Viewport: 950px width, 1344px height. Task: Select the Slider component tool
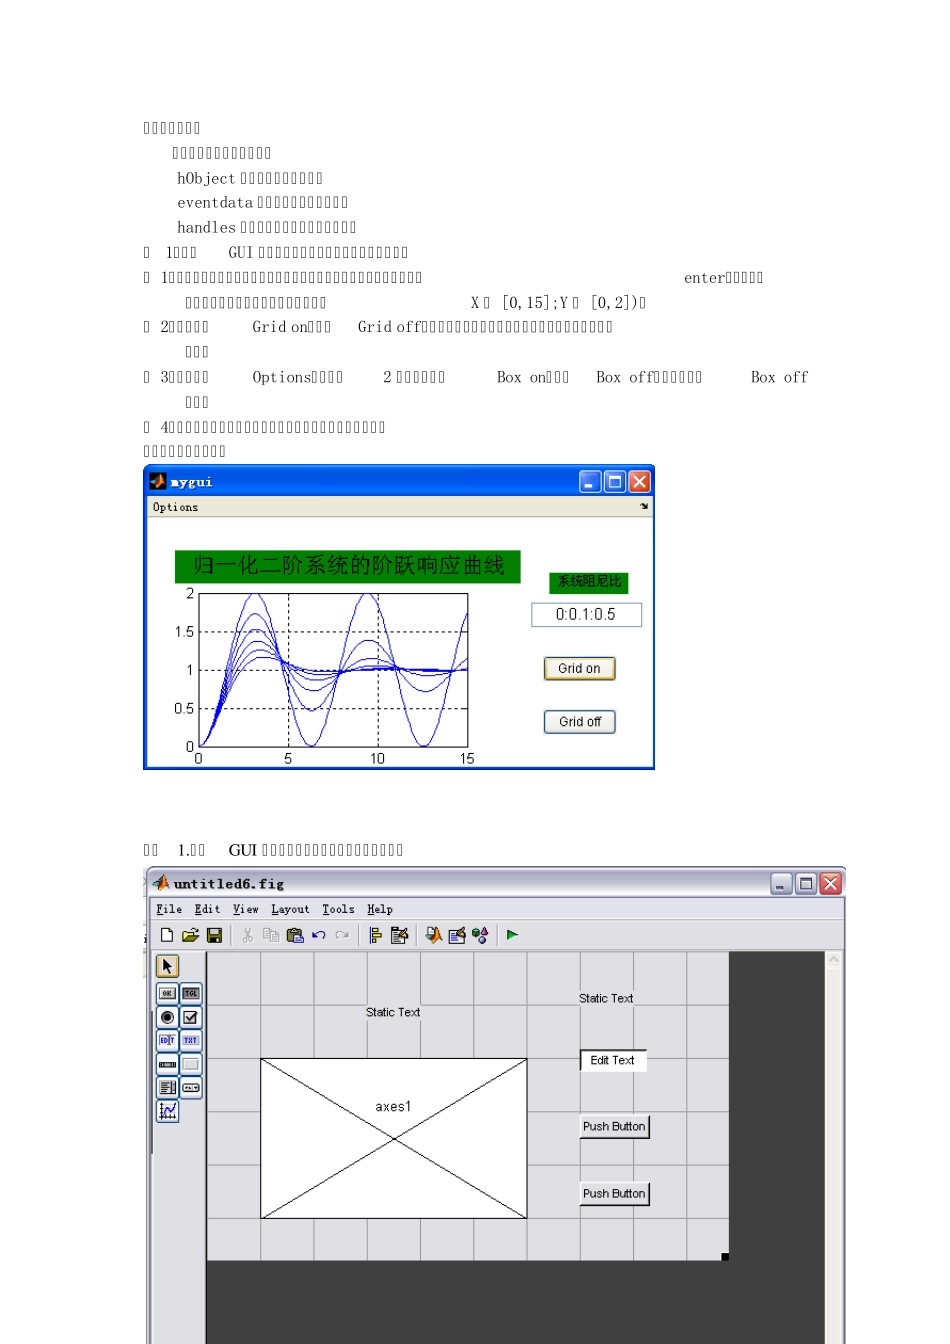pyautogui.click(x=167, y=1064)
